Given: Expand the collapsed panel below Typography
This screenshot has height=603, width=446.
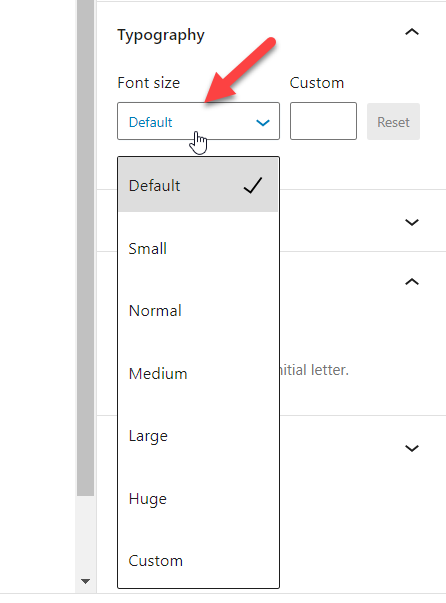Looking at the screenshot, I should [412, 222].
